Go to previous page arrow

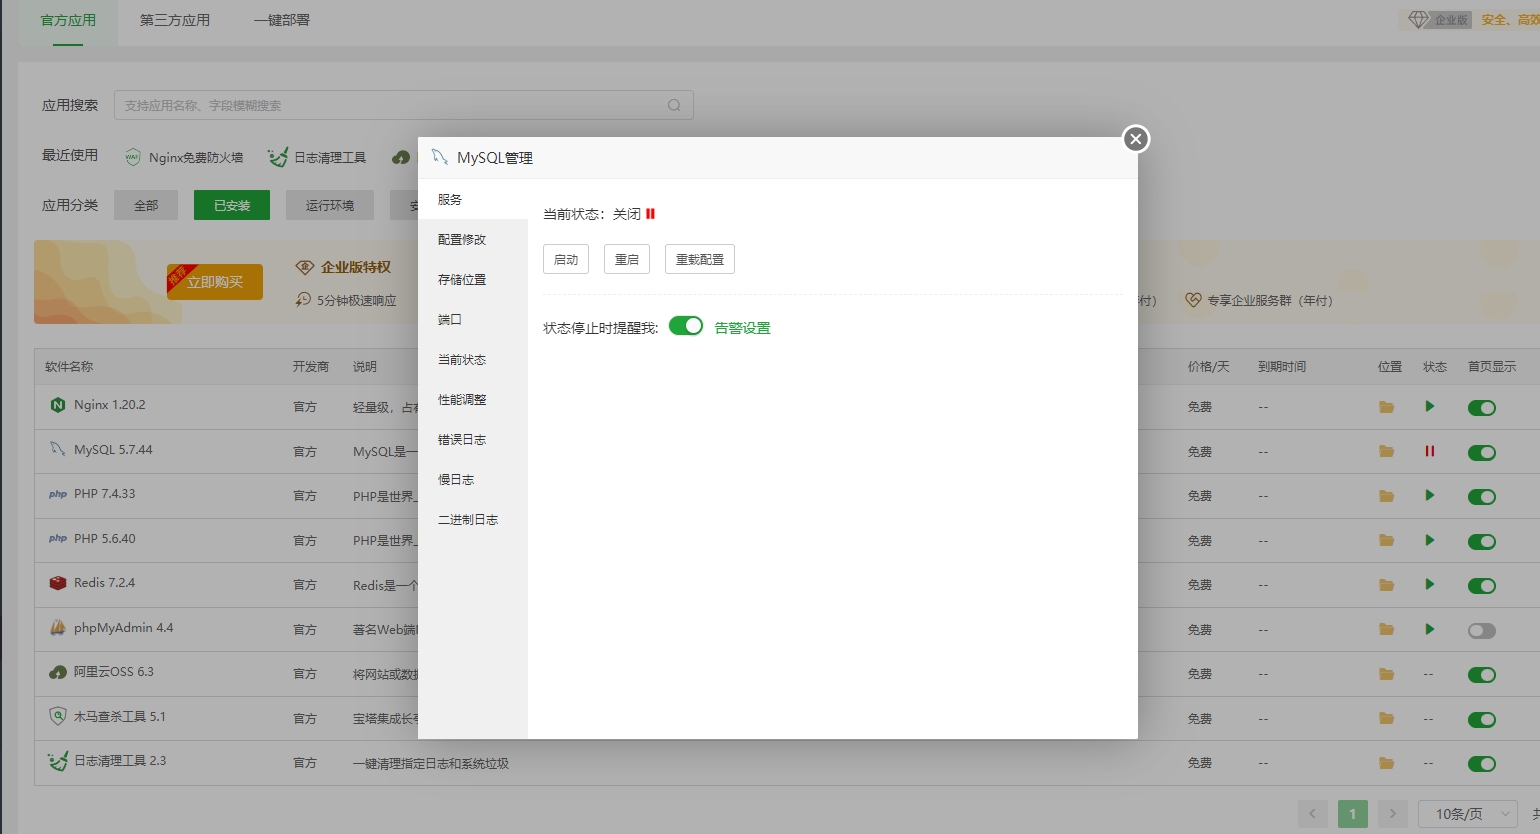[x=1313, y=814]
